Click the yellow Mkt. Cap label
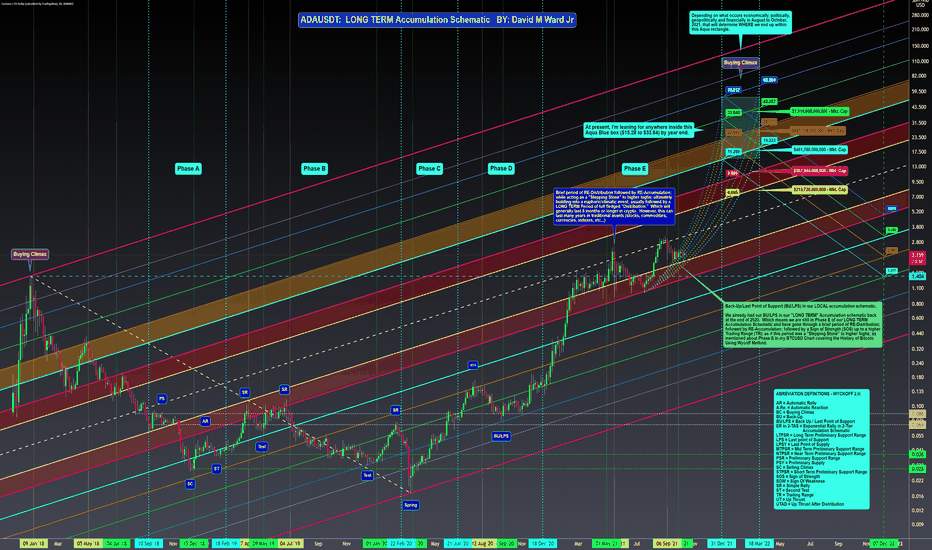Screen dimensions: 932x550 [x=819, y=190]
